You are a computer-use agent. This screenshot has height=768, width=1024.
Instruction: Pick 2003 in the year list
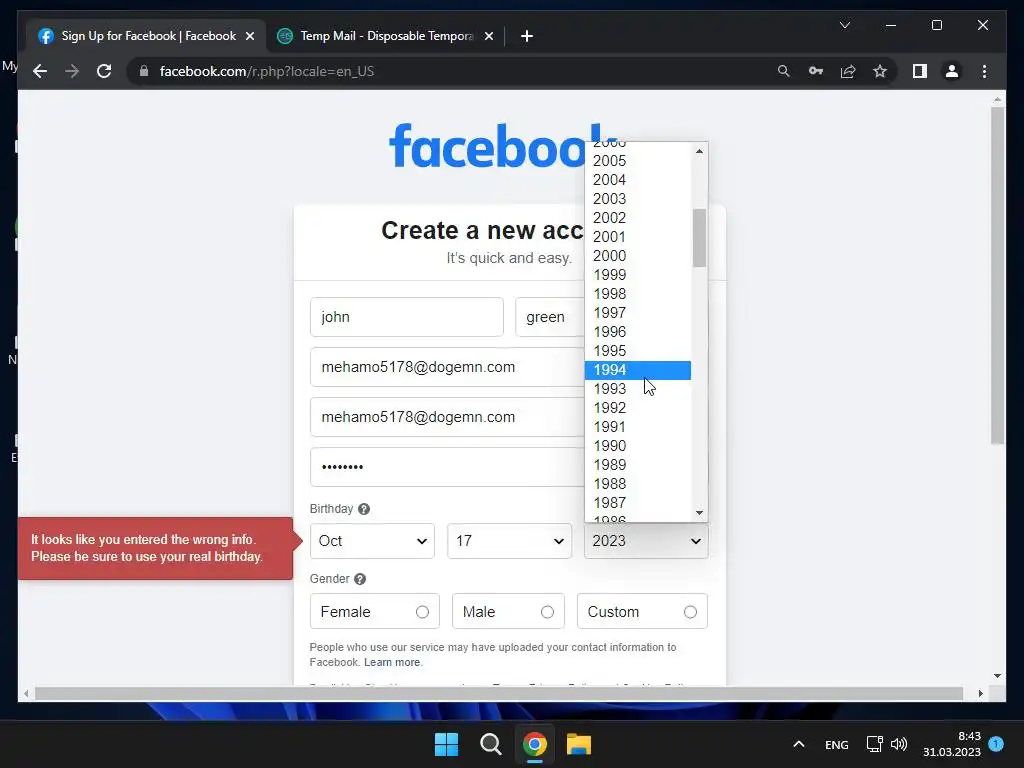(x=638, y=199)
